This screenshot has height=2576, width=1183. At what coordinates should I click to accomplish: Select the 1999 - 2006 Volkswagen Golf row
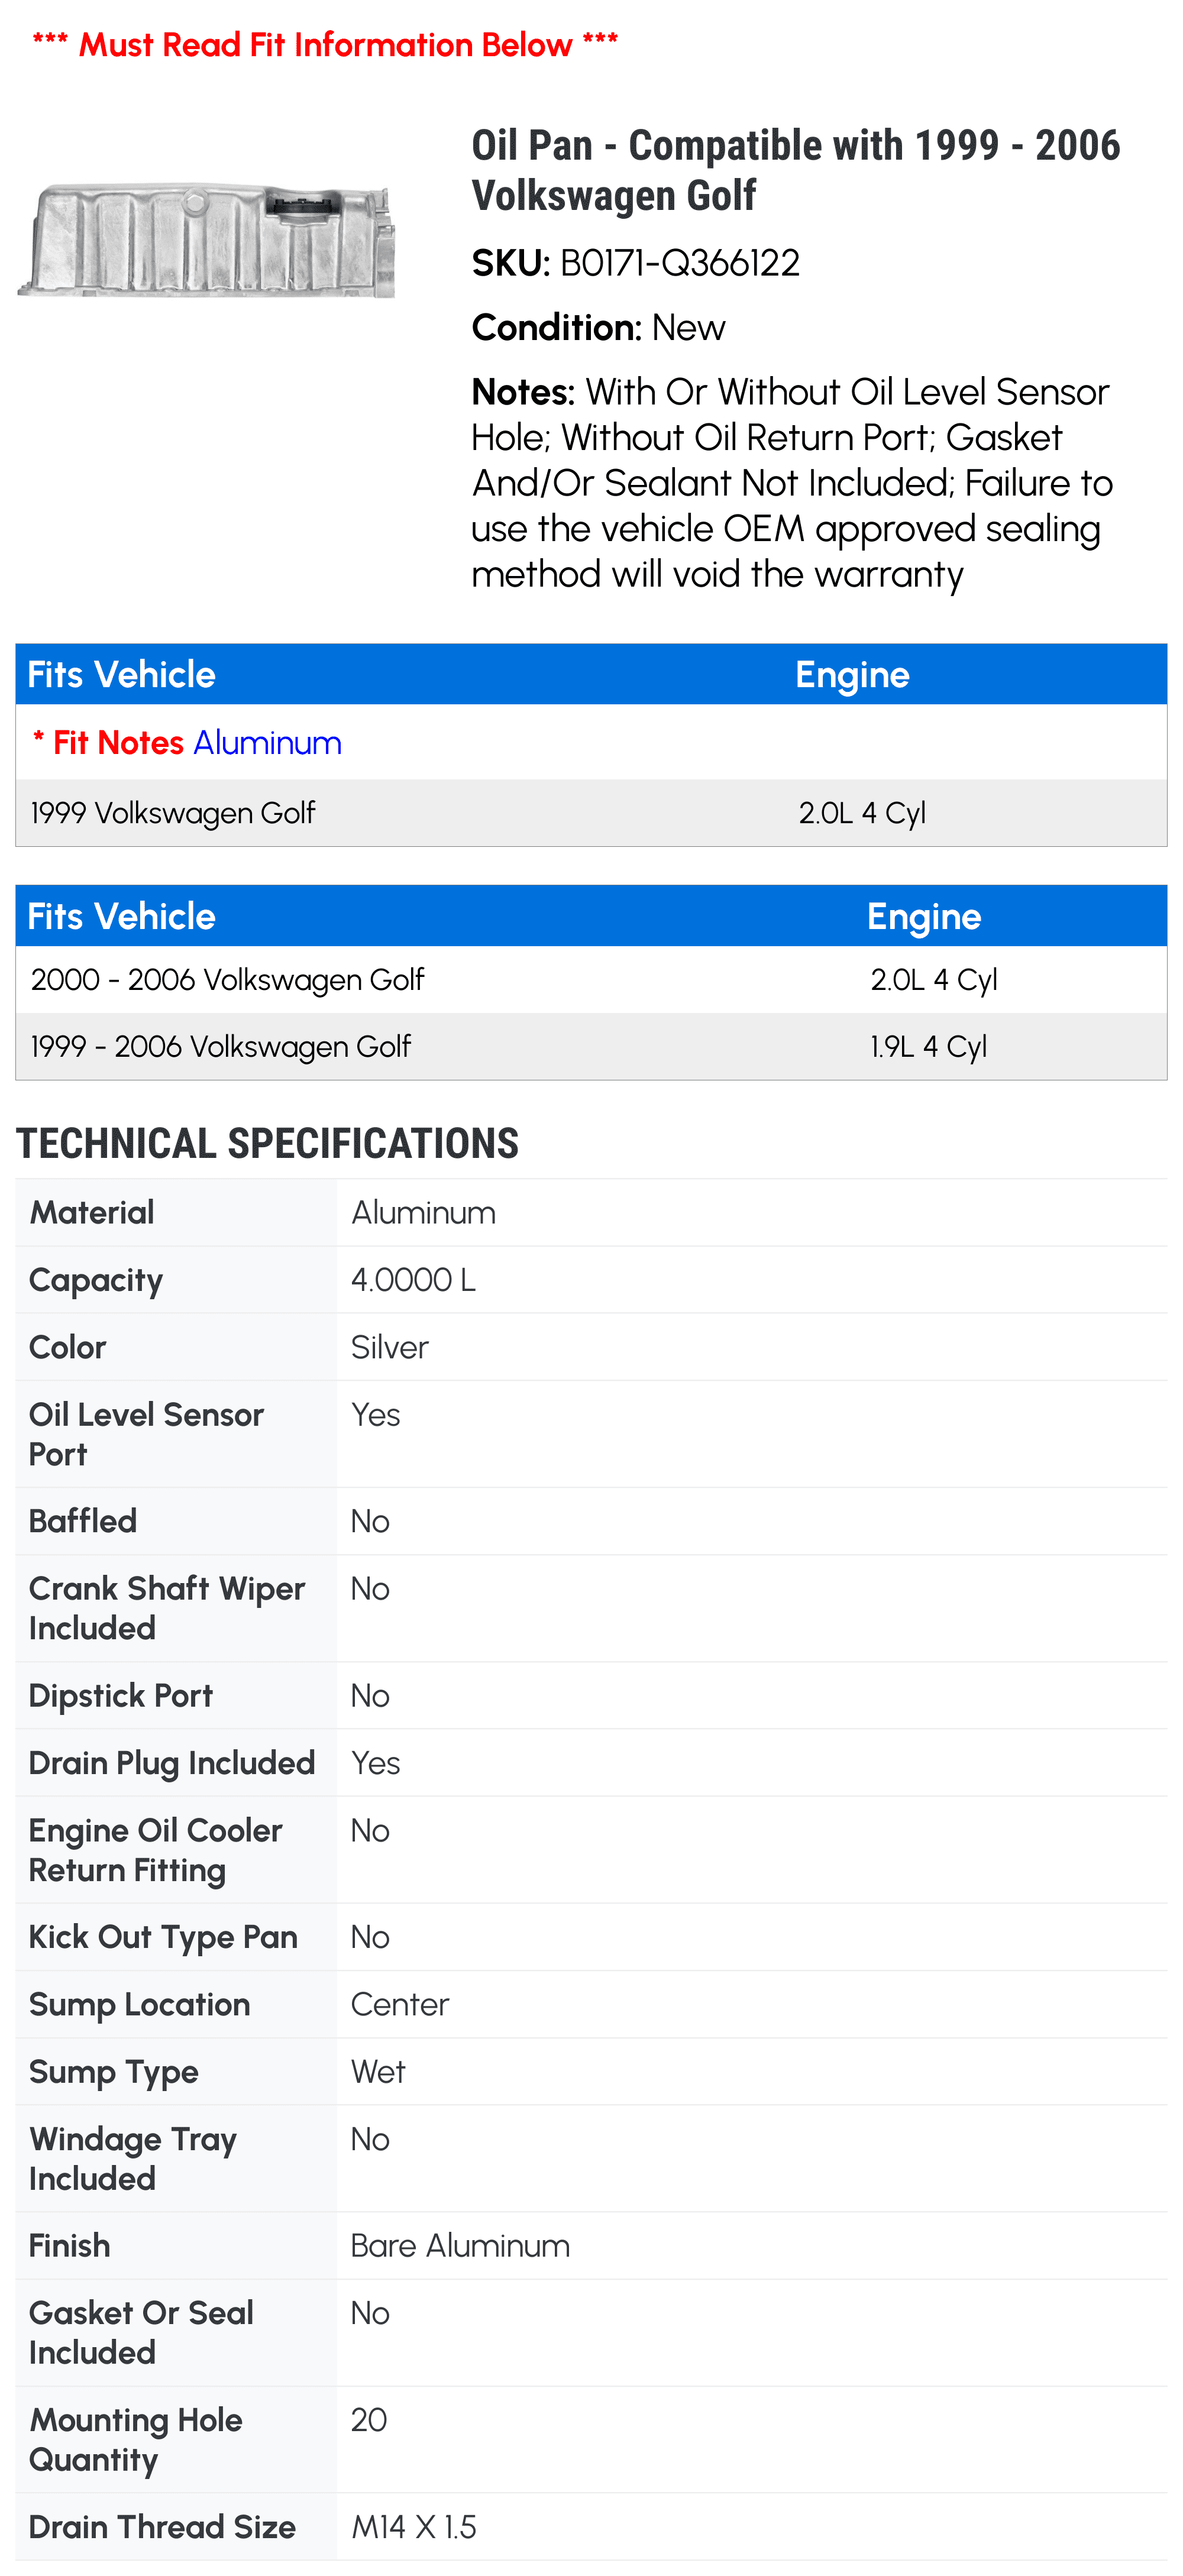(x=591, y=1047)
